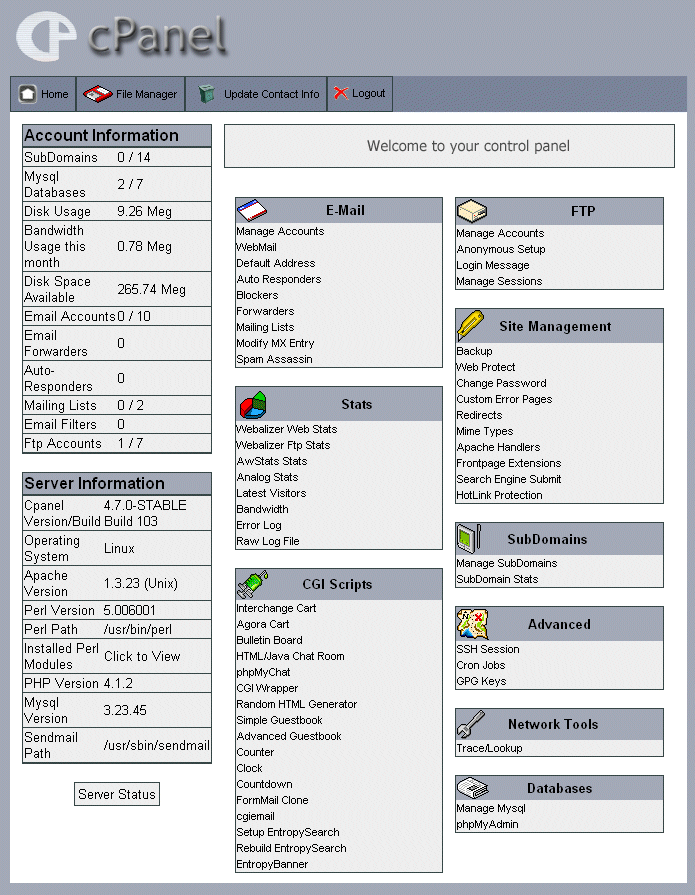Screen dimensions: 695x895
Task: Open phpMyAdmin under Databases
Action: [x=487, y=825]
